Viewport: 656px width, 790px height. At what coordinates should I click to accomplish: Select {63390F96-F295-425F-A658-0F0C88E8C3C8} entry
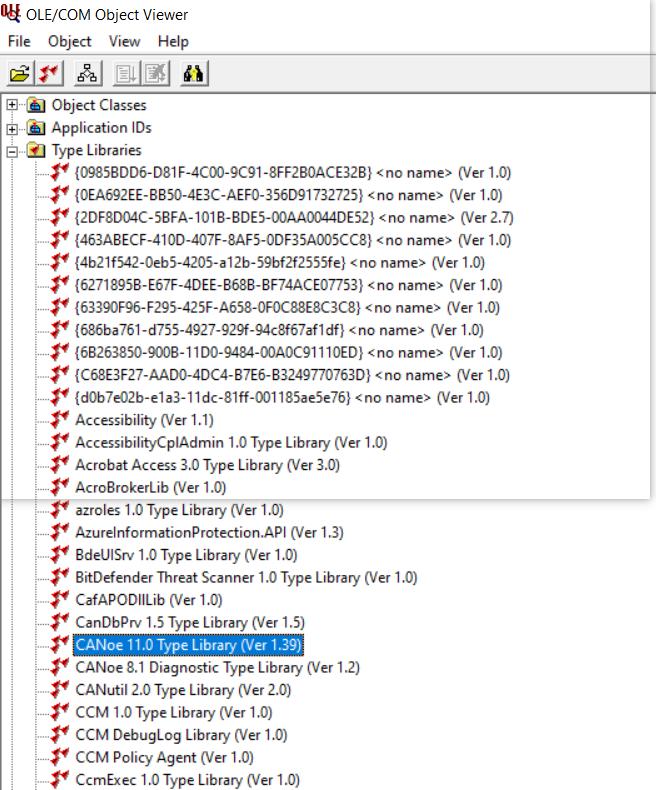click(287, 308)
